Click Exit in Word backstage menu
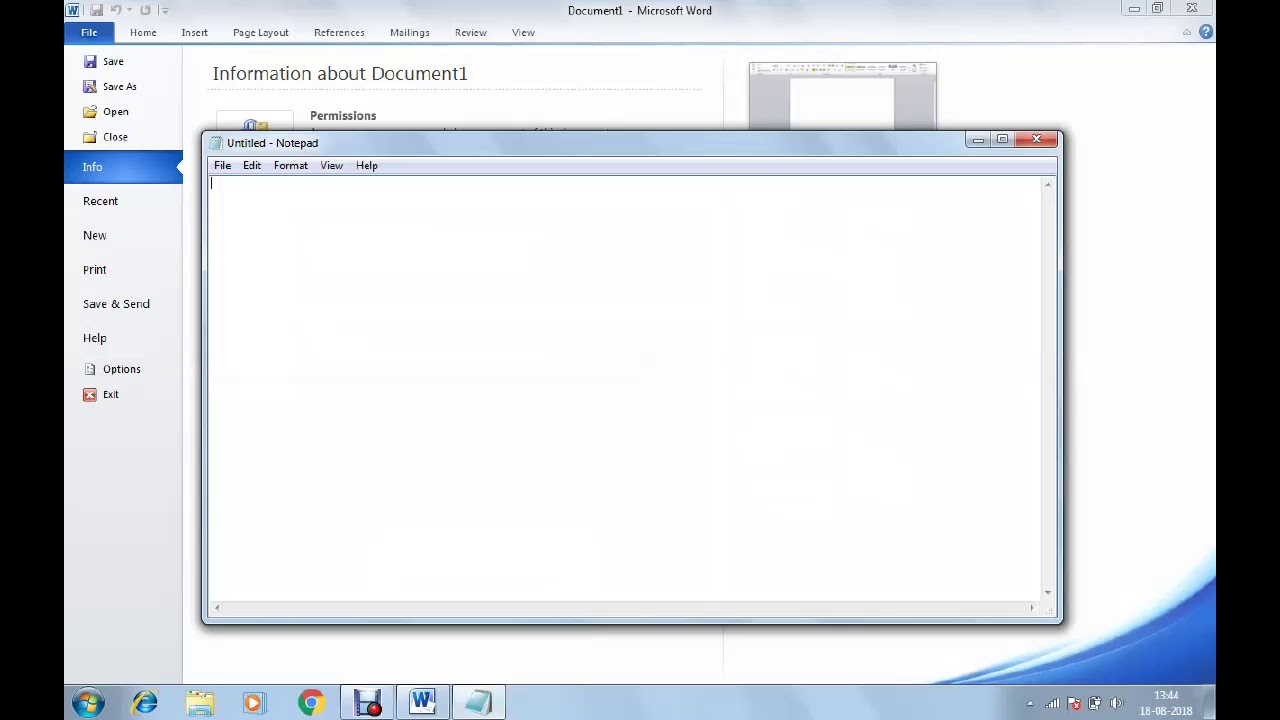Viewport: 1280px width, 720px height. click(x=101, y=394)
